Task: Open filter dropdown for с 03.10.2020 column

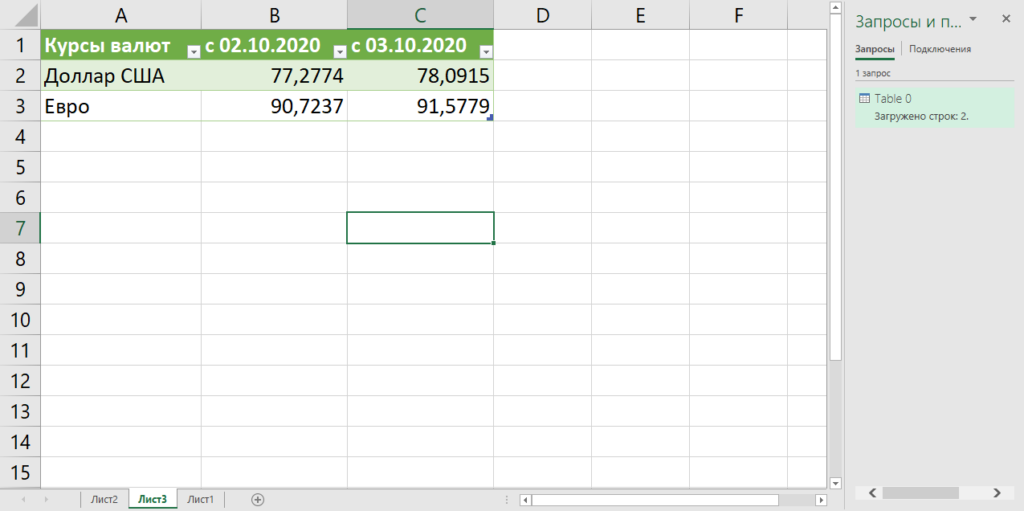Action: (x=486, y=52)
